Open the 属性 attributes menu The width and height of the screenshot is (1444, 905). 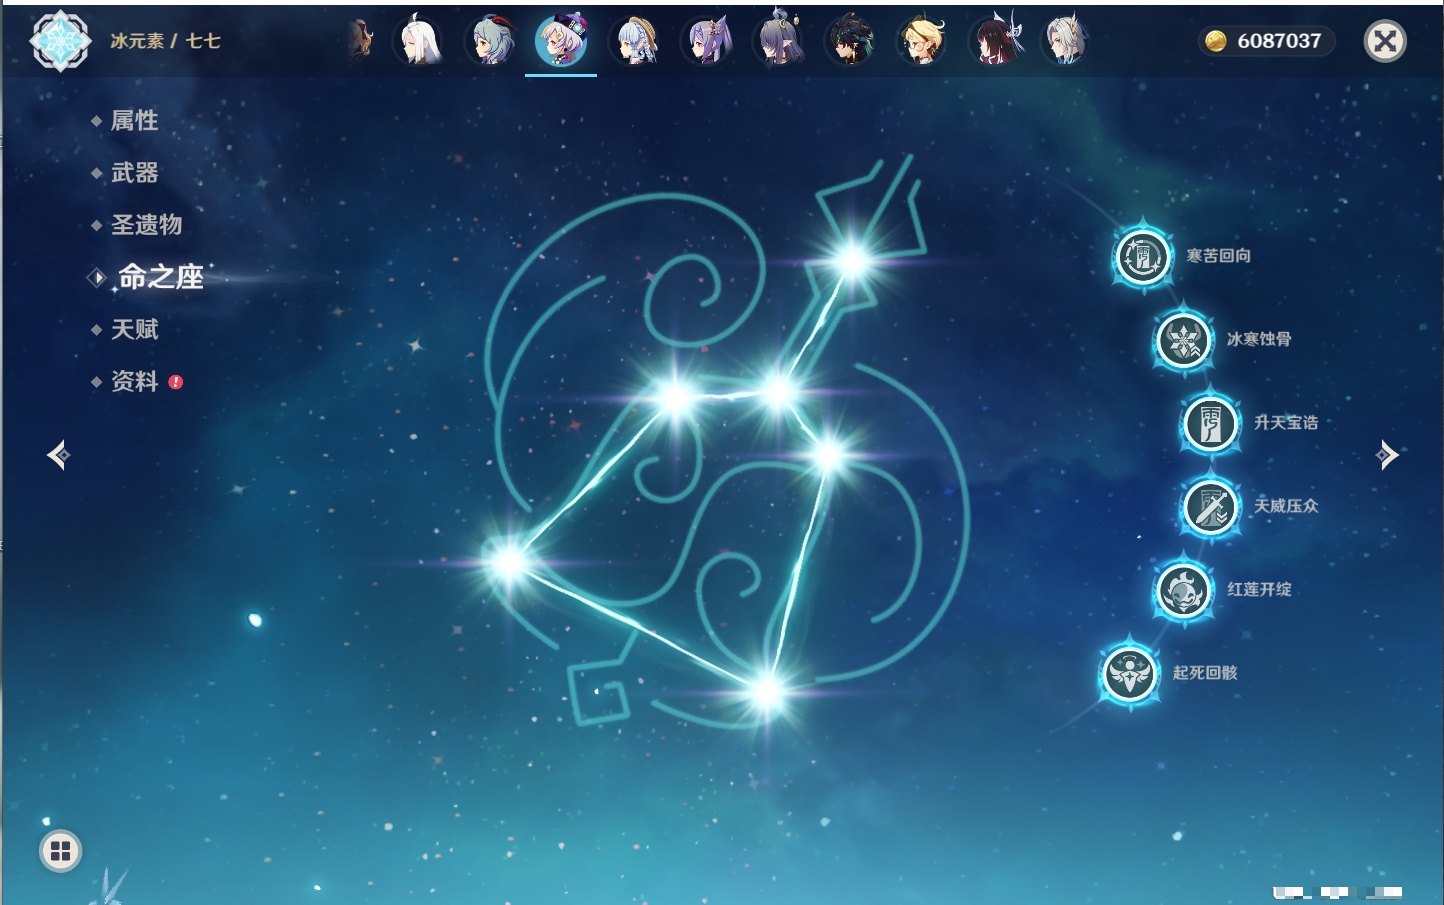click(x=134, y=121)
